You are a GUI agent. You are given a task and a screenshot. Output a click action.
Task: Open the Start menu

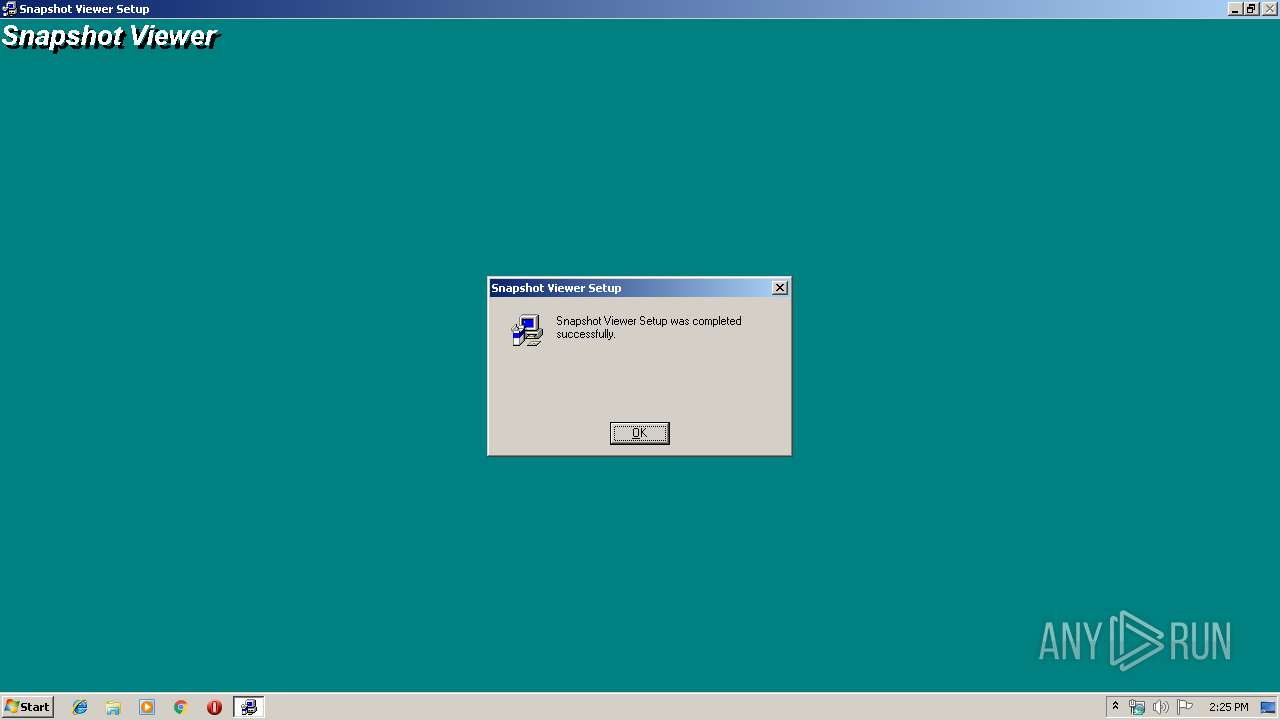pos(27,707)
